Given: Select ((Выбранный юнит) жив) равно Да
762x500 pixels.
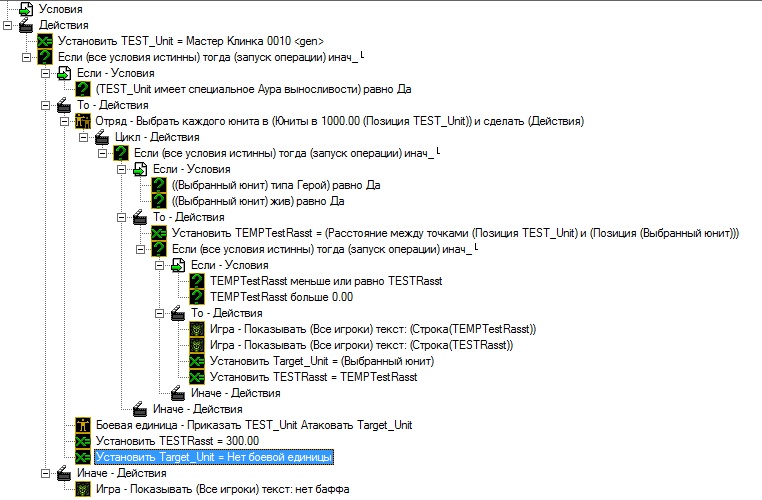Looking at the screenshot, I should click(x=258, y=201).
